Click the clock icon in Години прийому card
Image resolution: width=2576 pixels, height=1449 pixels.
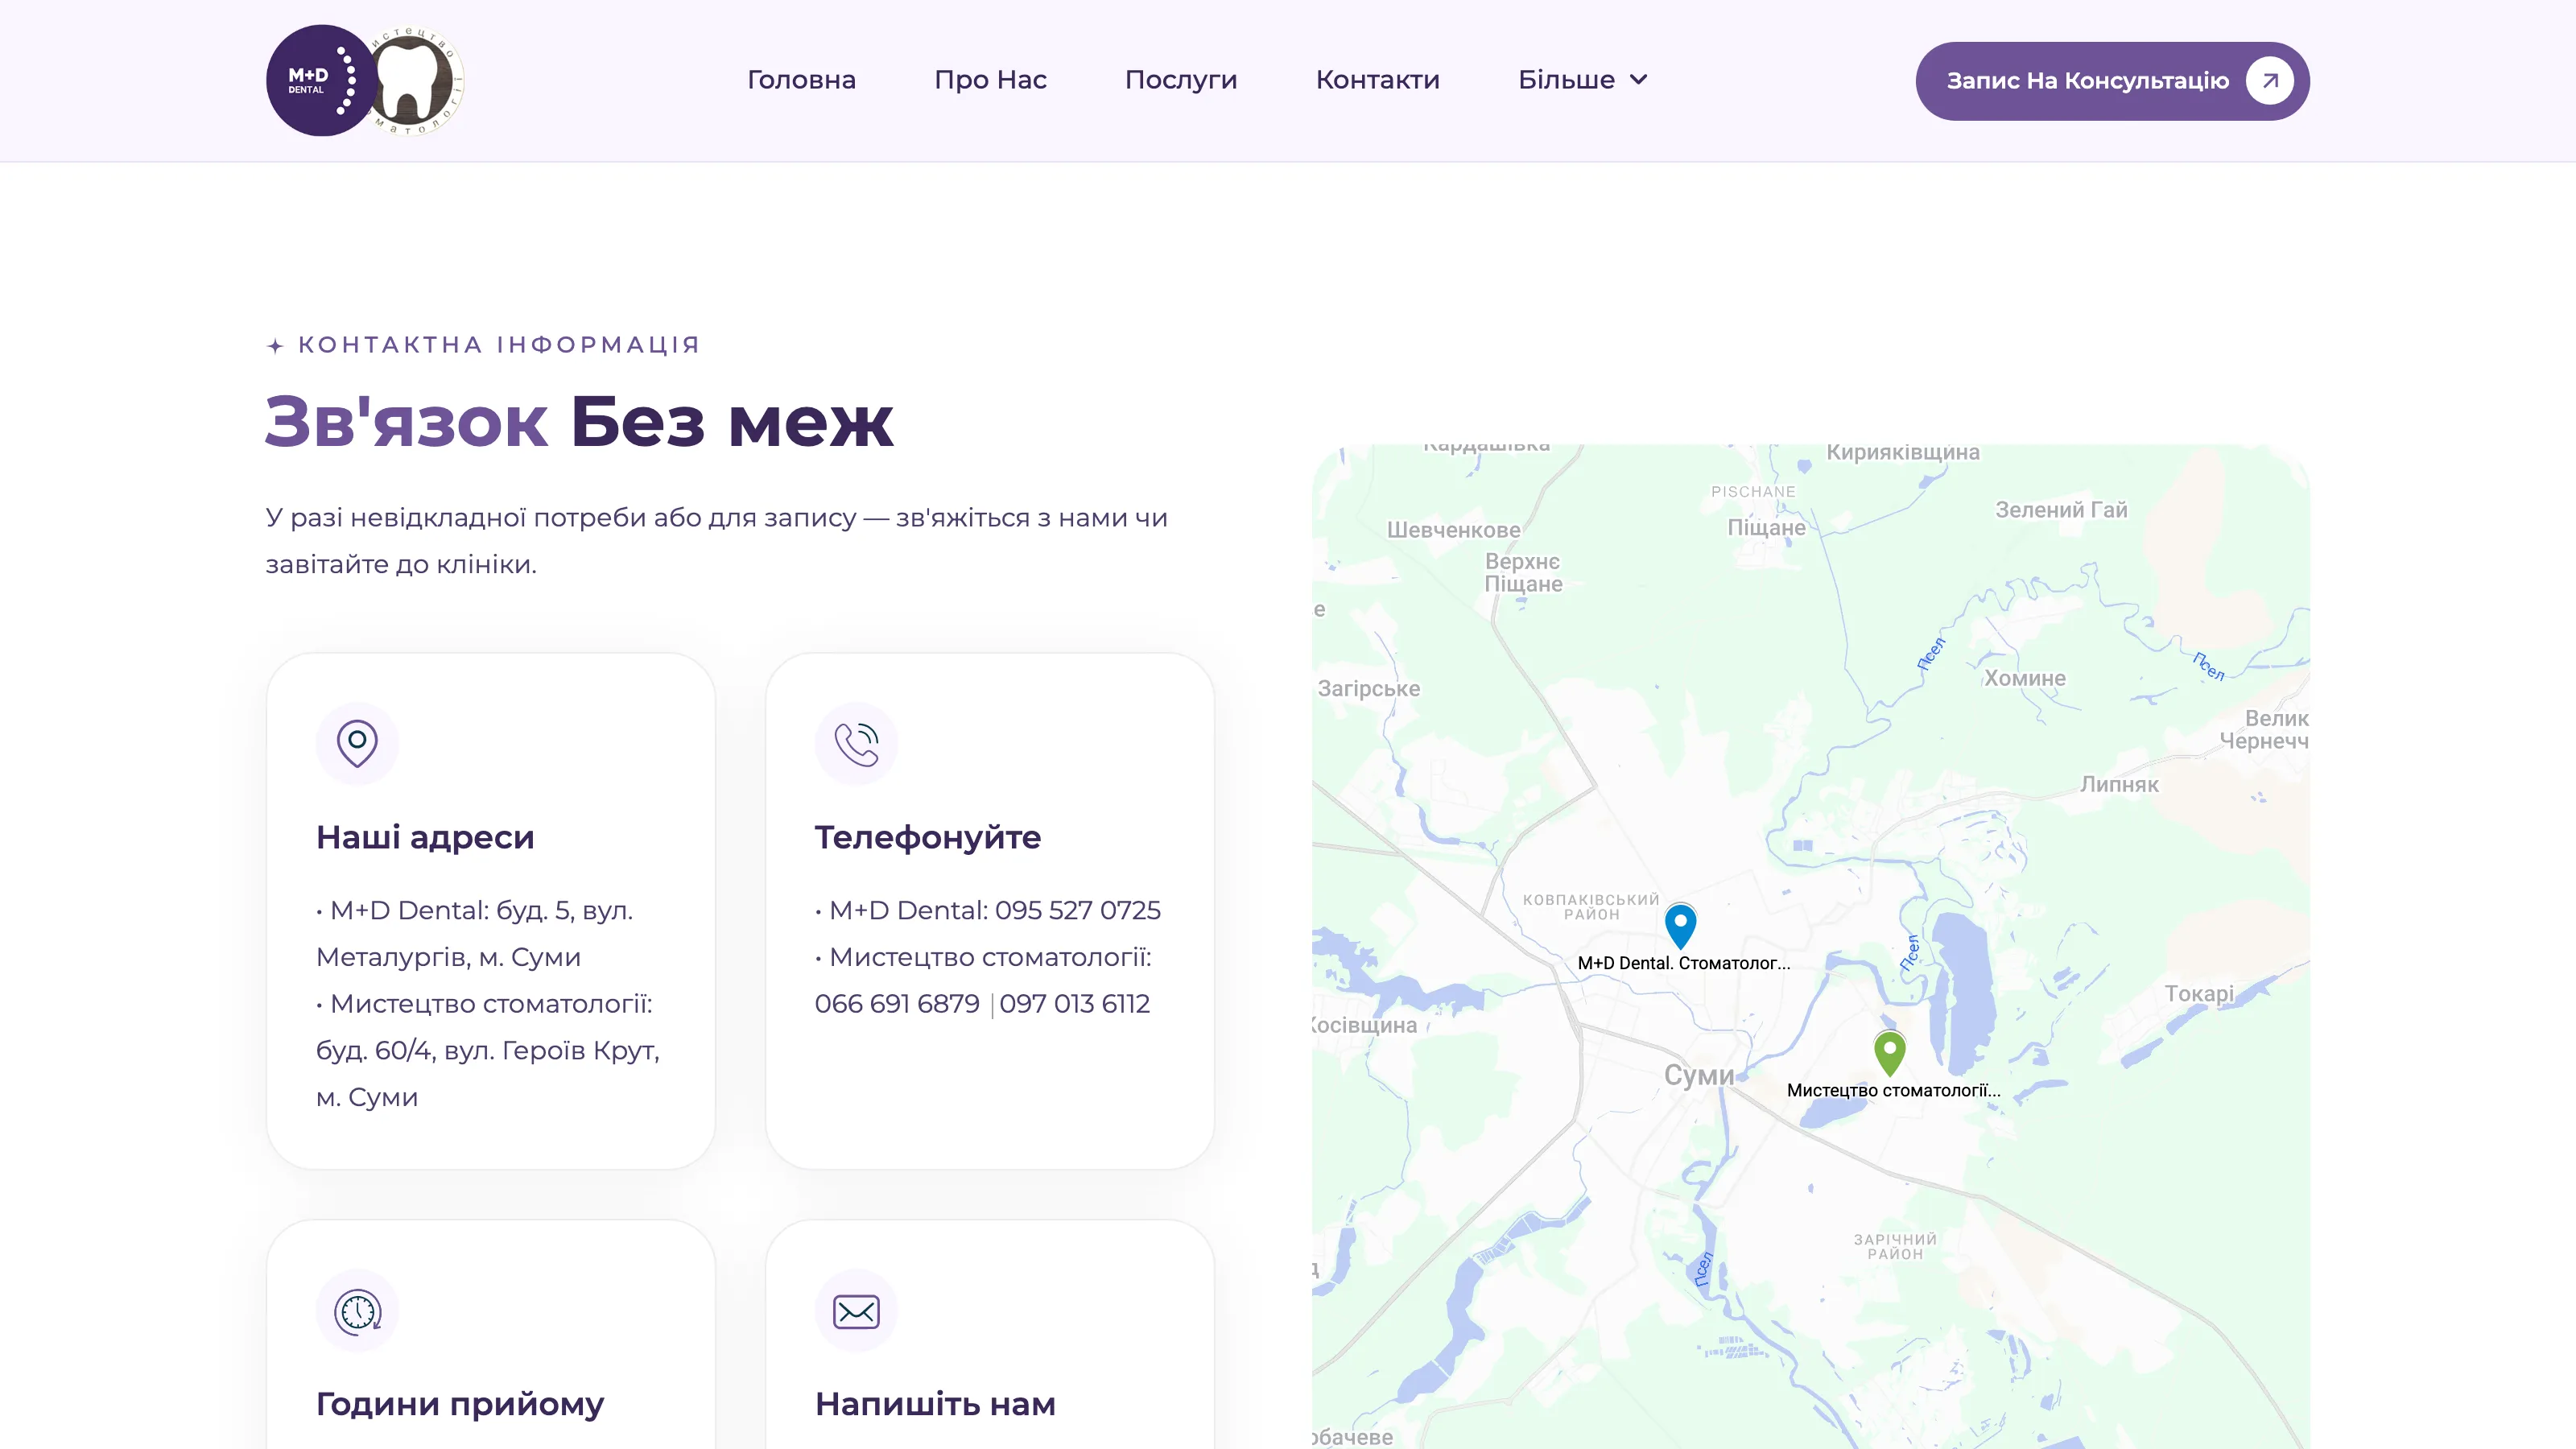[357, 1311]
